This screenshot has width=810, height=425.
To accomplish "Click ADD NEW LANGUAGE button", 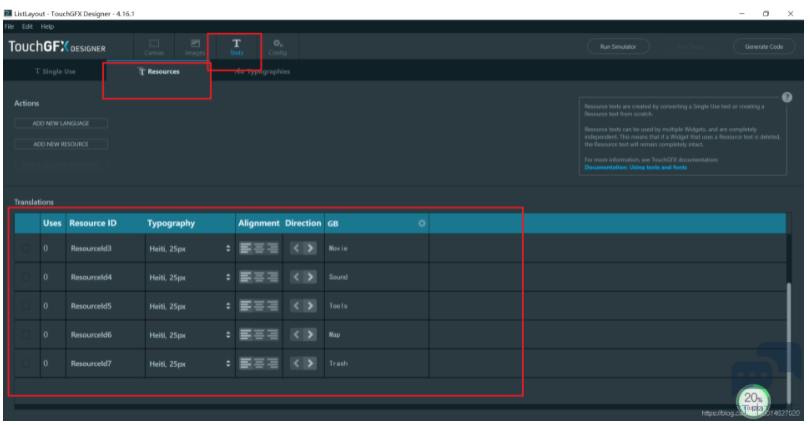I will pos(61,123).
